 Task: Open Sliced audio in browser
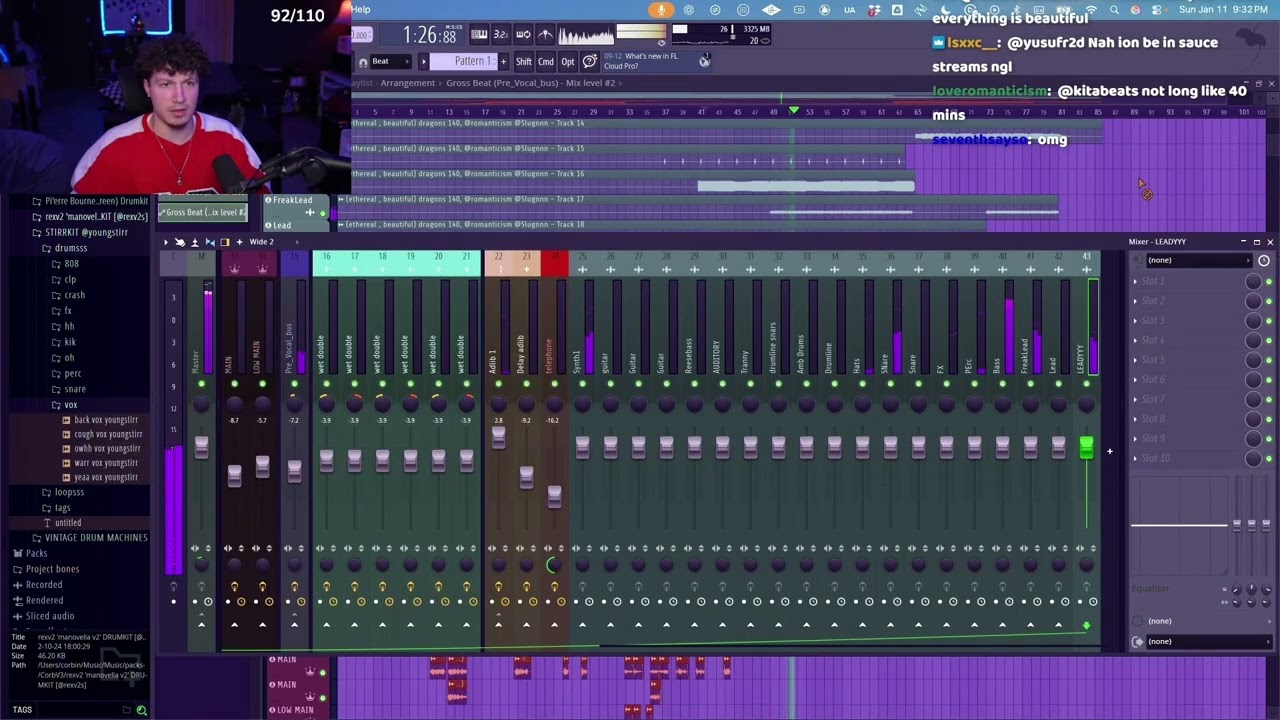pos(50,616)
